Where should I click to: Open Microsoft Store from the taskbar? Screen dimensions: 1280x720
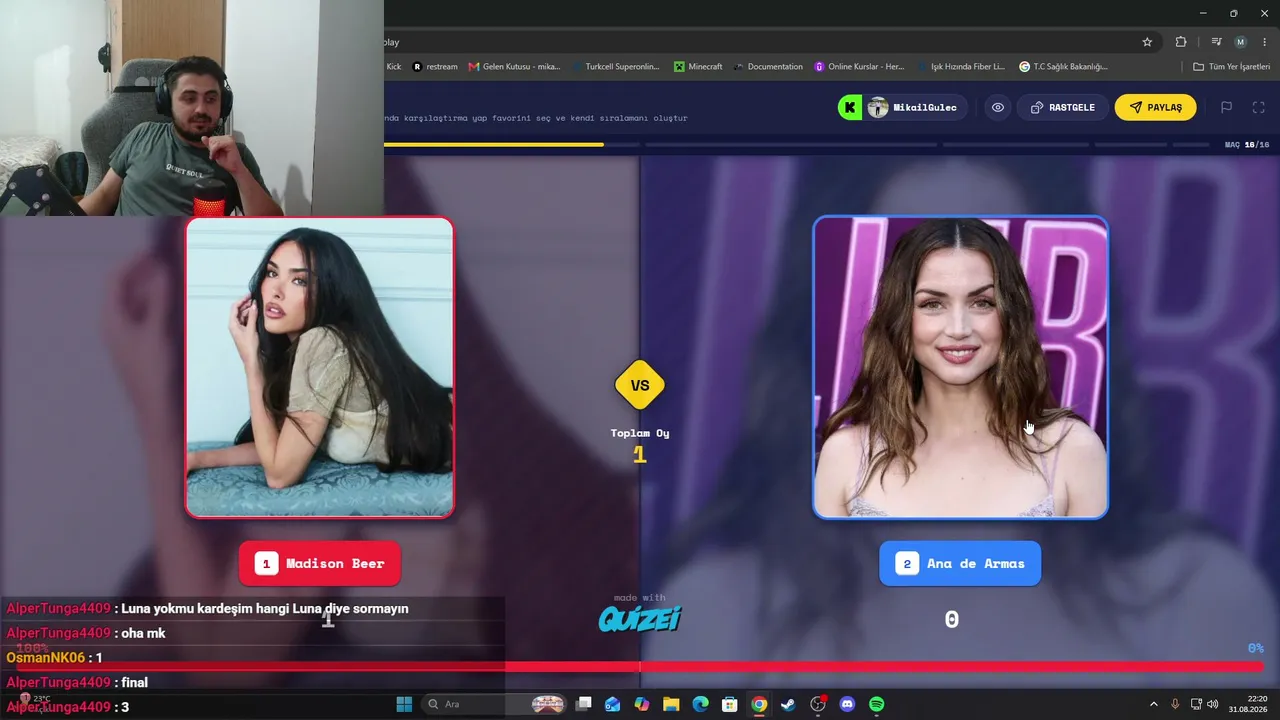(730, 704)
